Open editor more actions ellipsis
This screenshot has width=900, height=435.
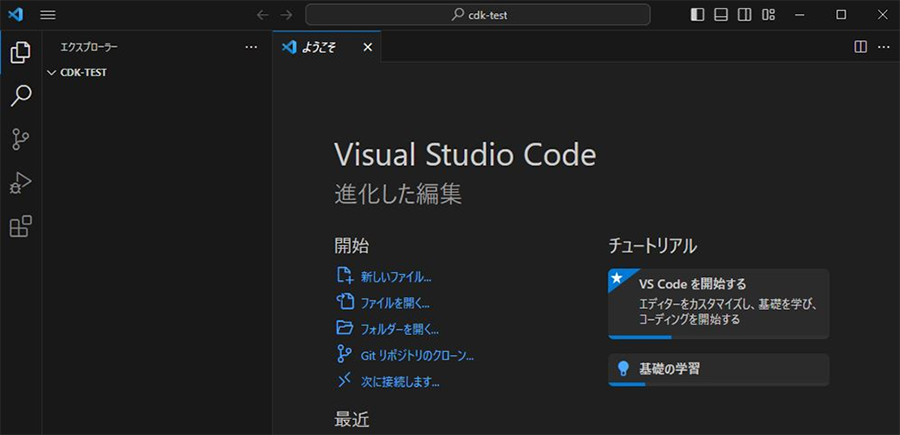point(883,47)
